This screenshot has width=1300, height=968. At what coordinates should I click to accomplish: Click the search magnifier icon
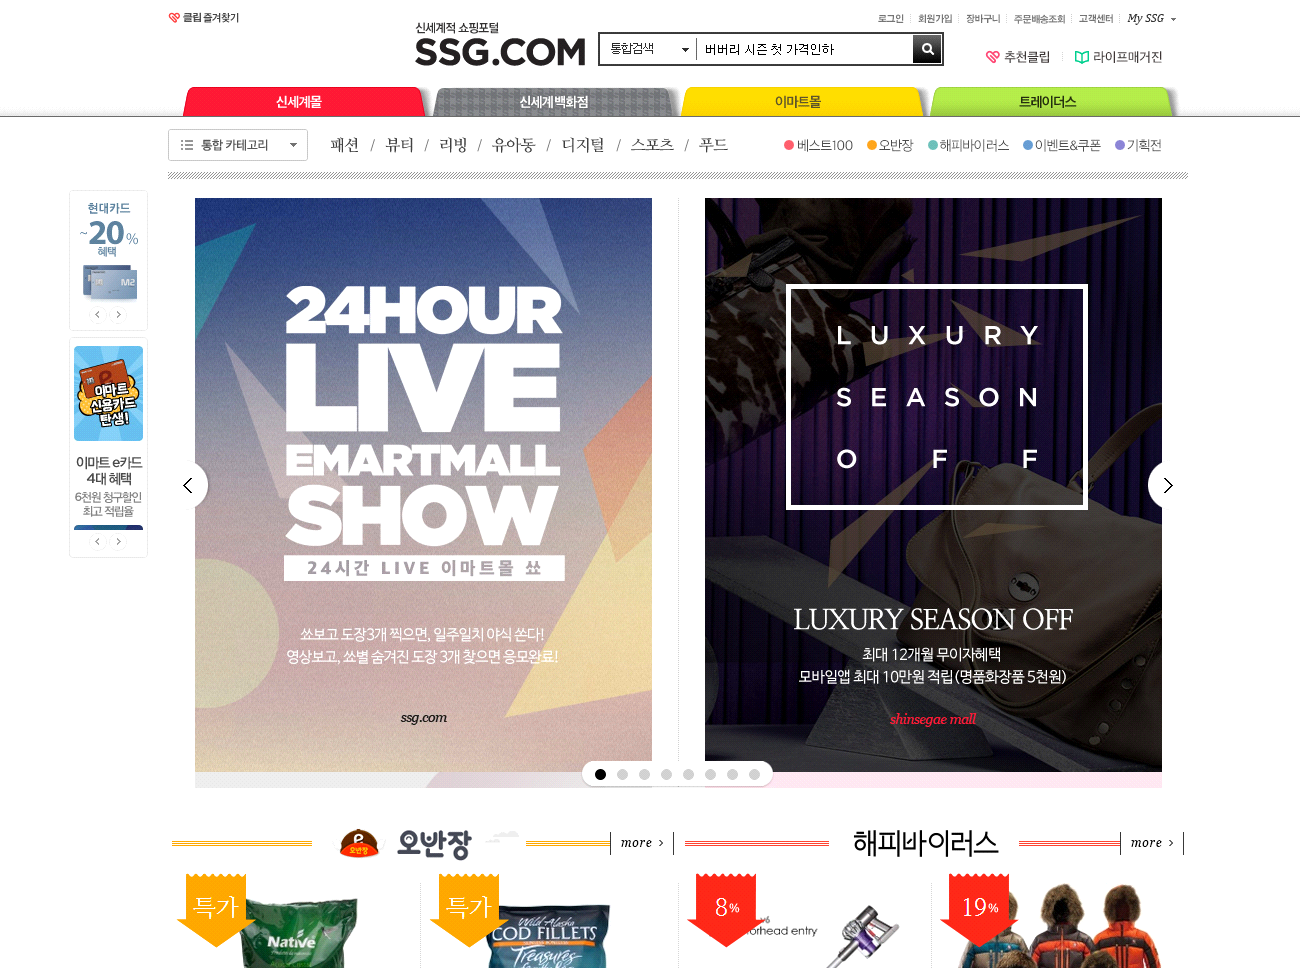(x=927, y=49)
